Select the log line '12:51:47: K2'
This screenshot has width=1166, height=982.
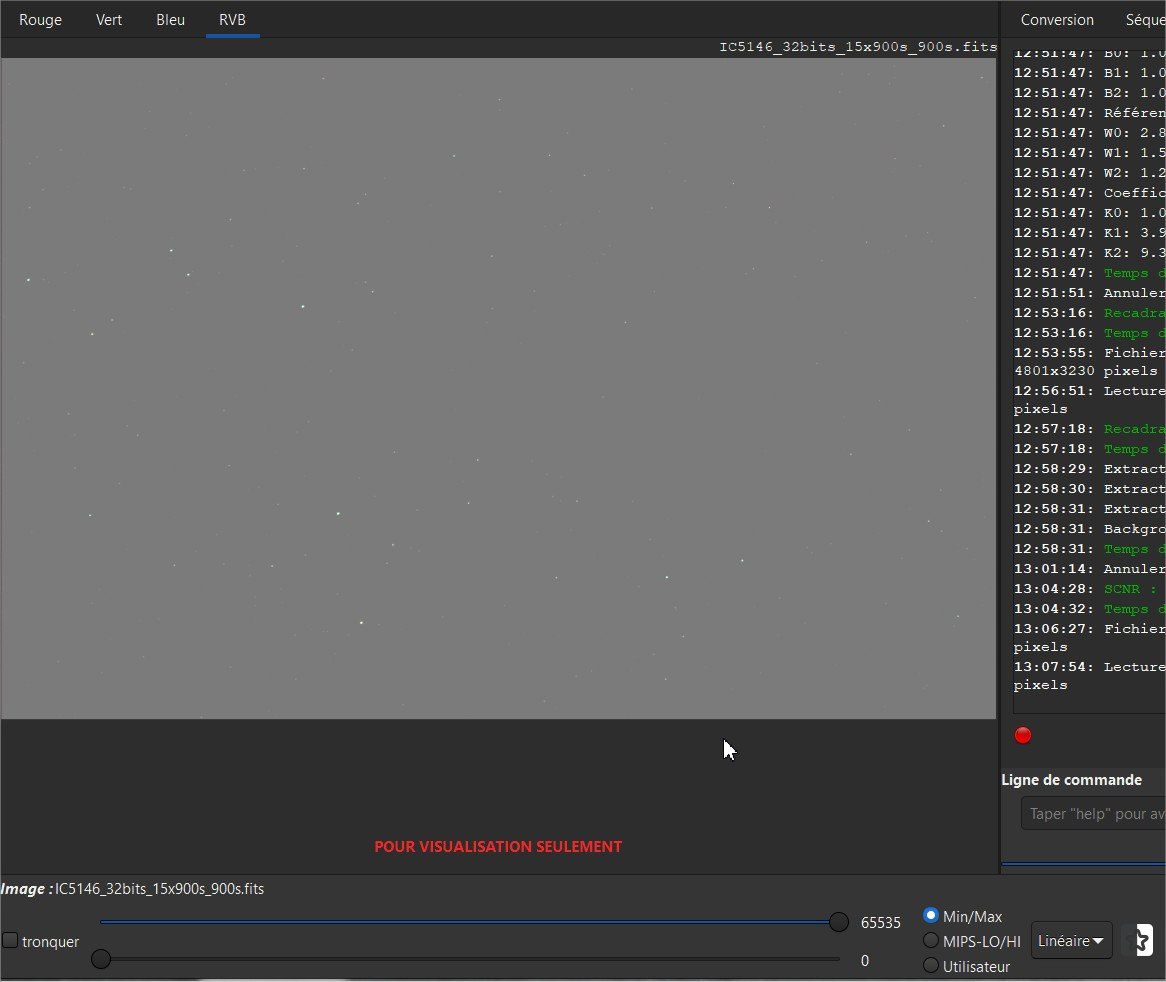pos(1089,253)
